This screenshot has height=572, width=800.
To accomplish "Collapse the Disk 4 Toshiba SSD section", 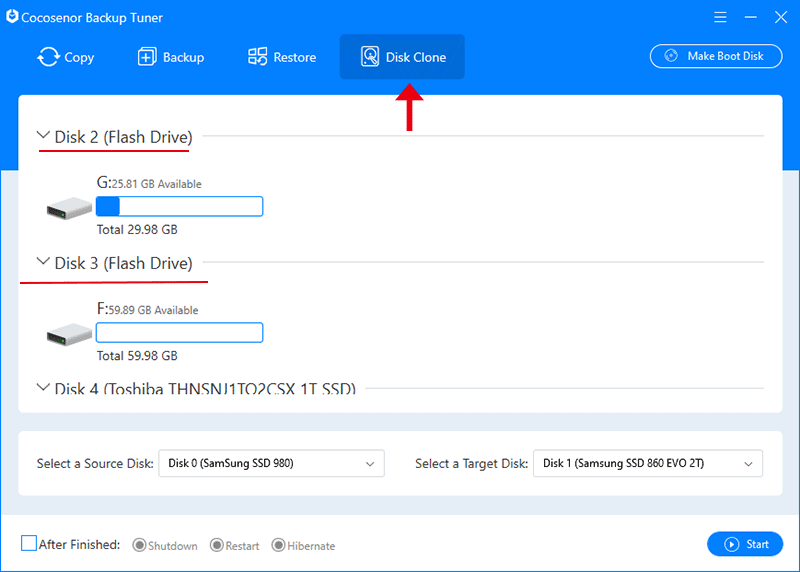I will [x=43, y=387].
